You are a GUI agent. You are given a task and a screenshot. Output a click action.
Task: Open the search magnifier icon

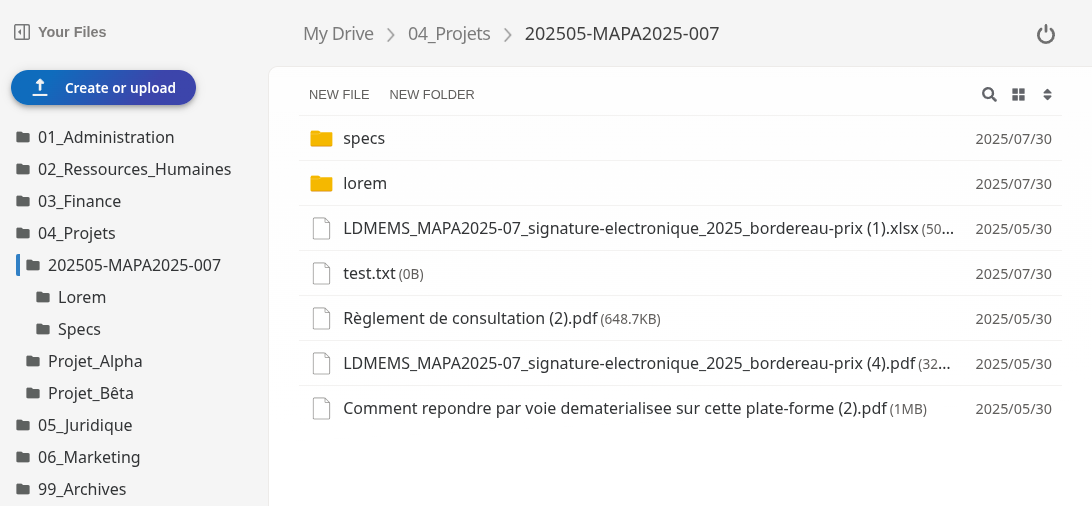click(989, 95)
